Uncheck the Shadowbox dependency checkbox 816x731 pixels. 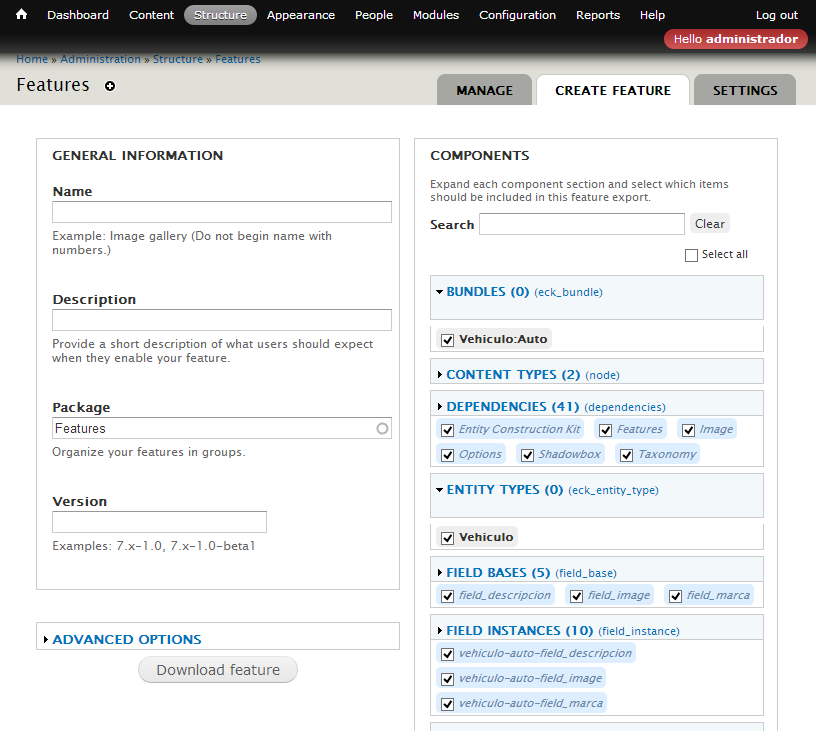(x=527, y=455)
